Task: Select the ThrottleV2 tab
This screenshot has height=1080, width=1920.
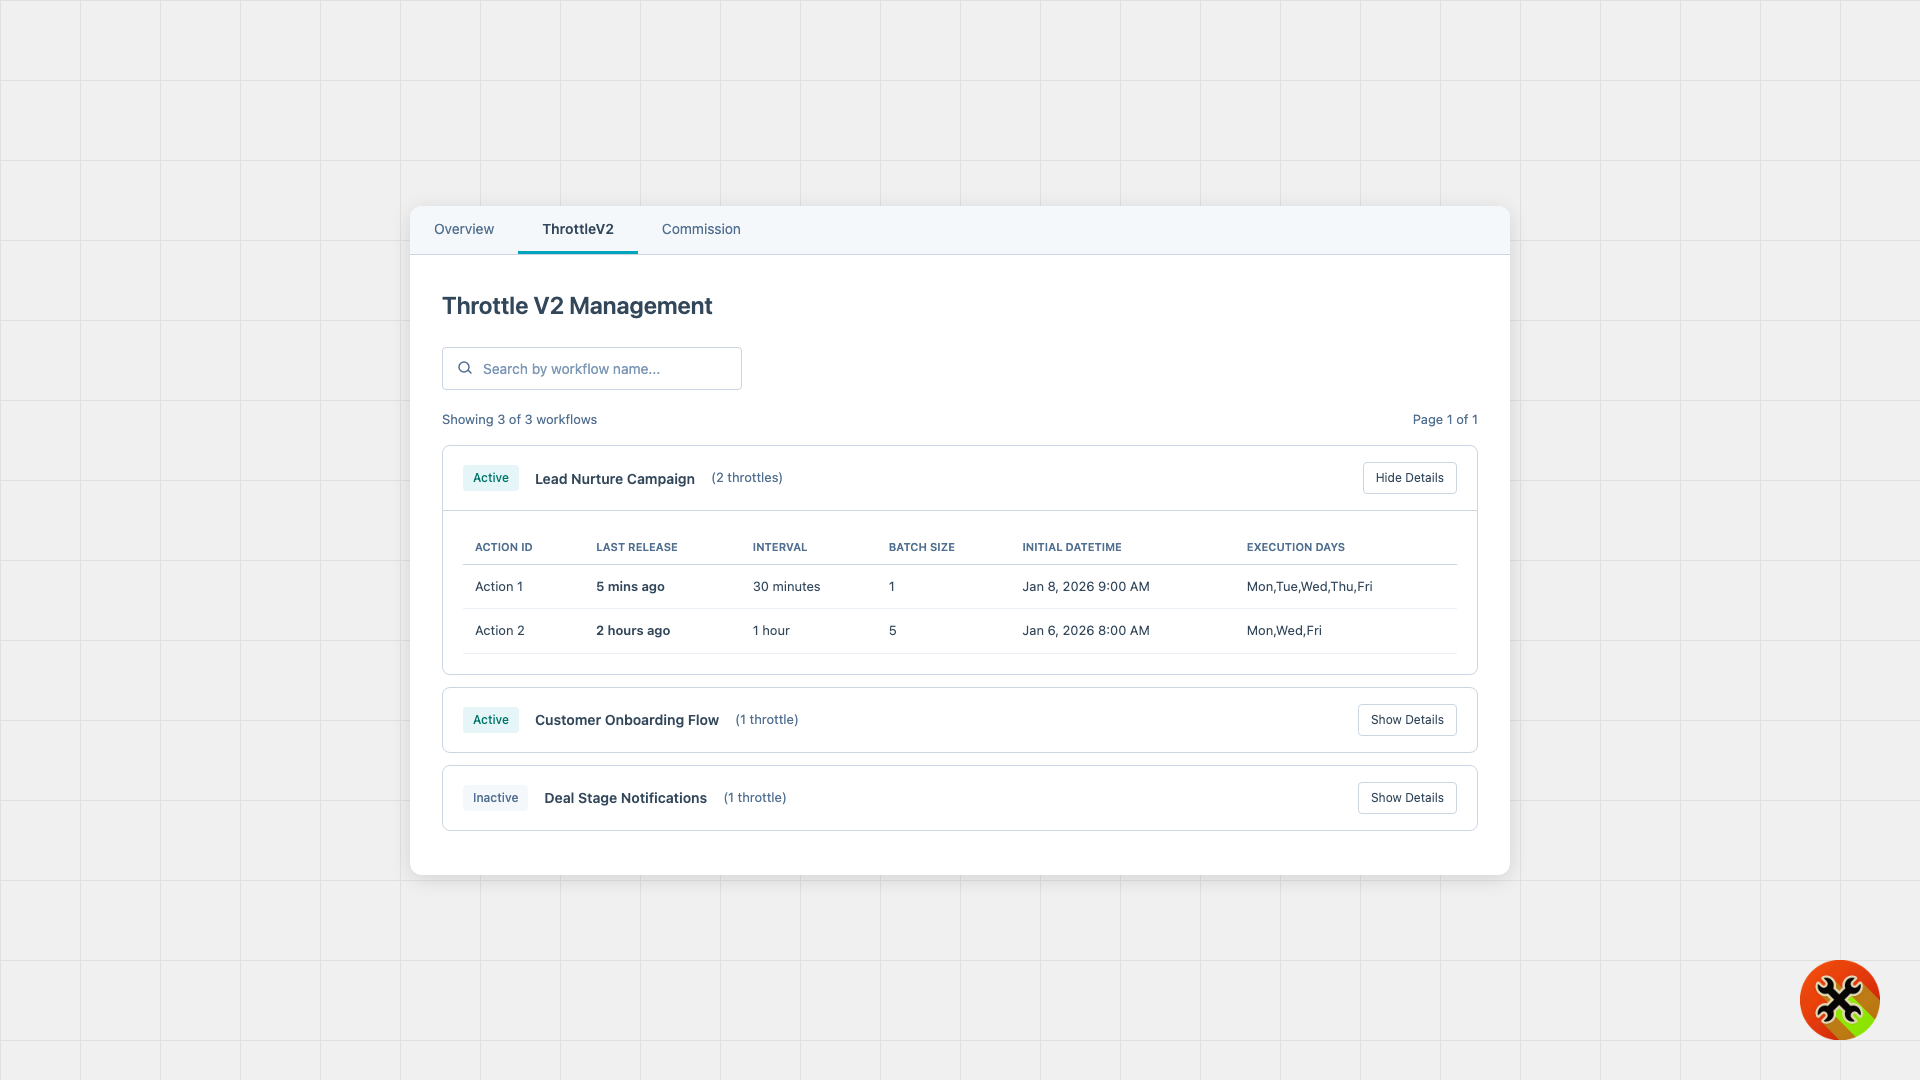Action: point(577,229)
